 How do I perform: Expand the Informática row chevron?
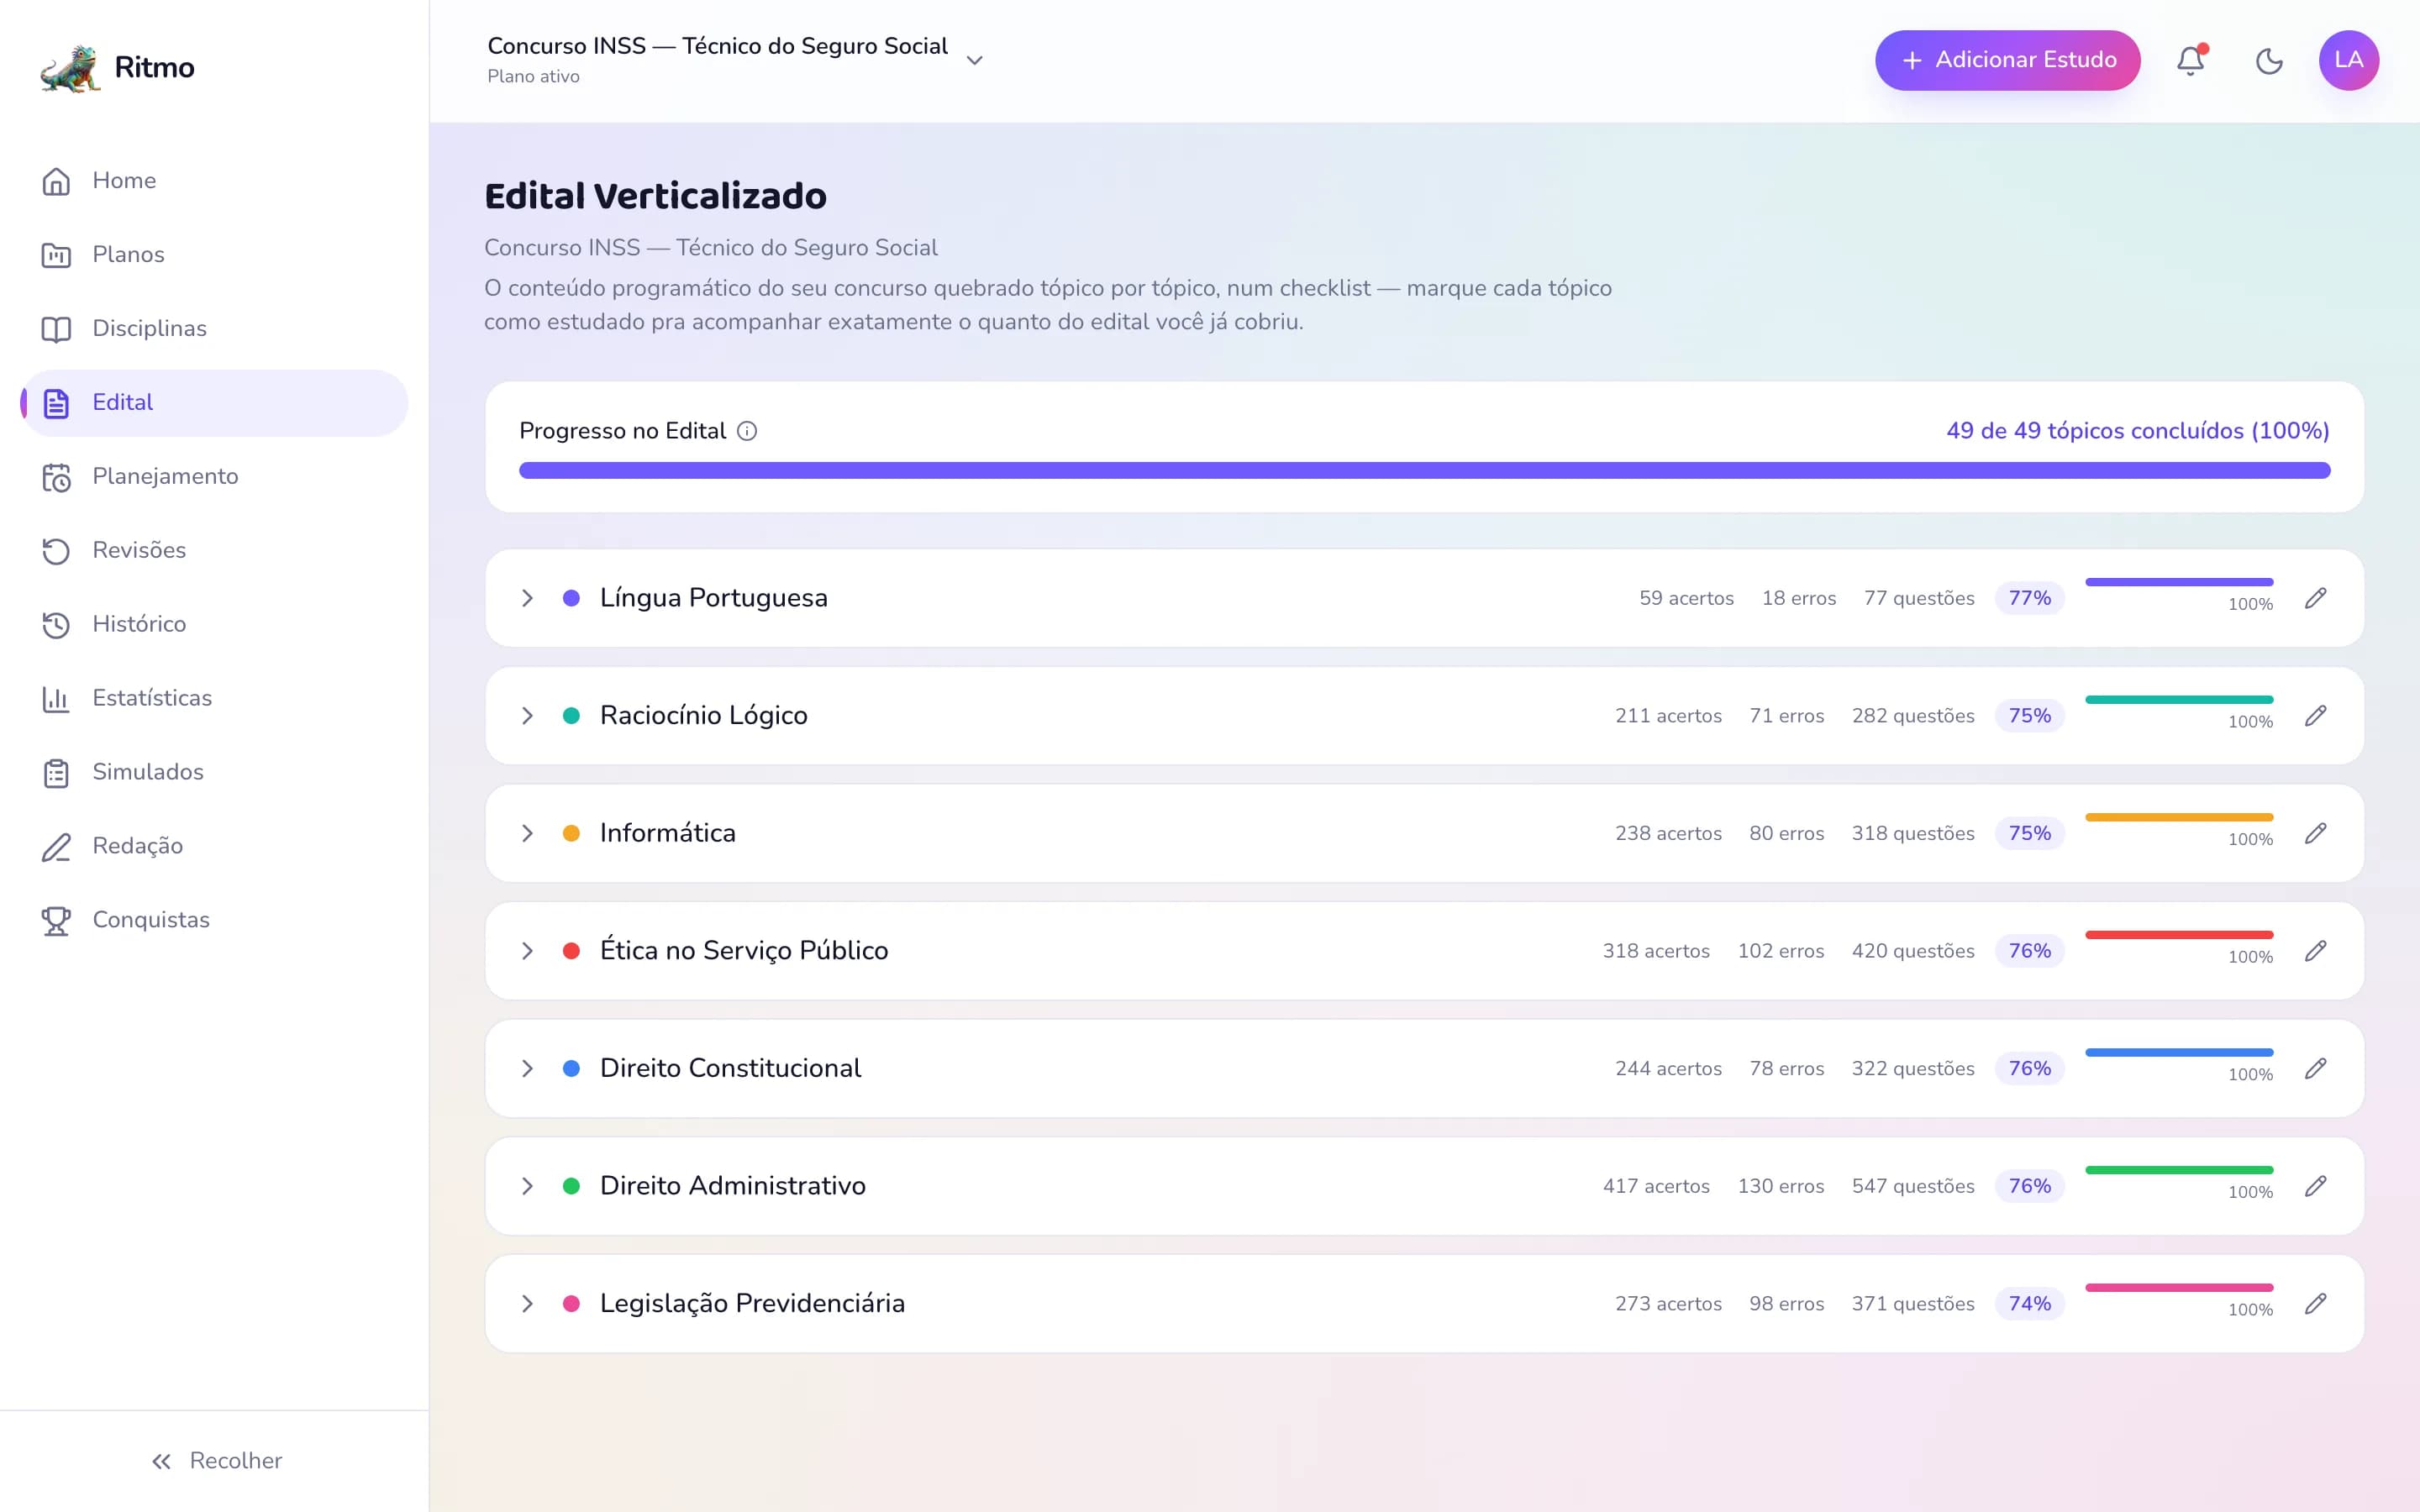coord(527,833)
